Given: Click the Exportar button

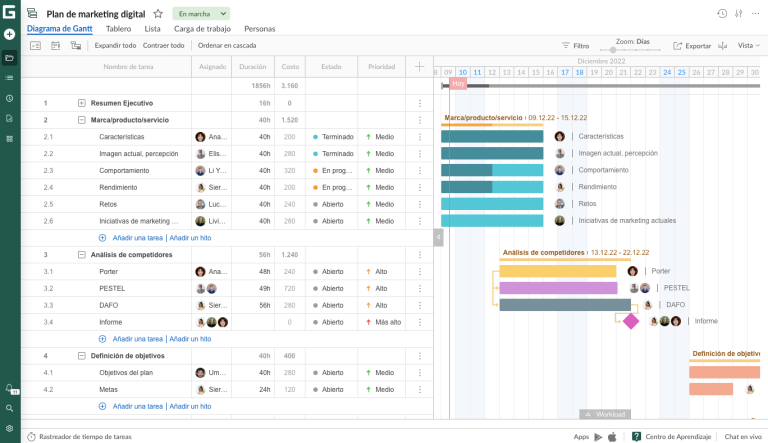Looking at the screenshot, I should [692, 46].
